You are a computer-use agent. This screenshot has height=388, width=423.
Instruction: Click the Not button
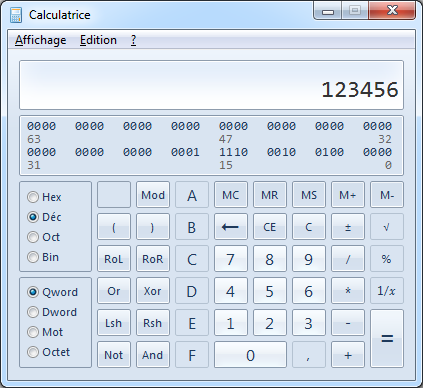click(x=114, y=355)
